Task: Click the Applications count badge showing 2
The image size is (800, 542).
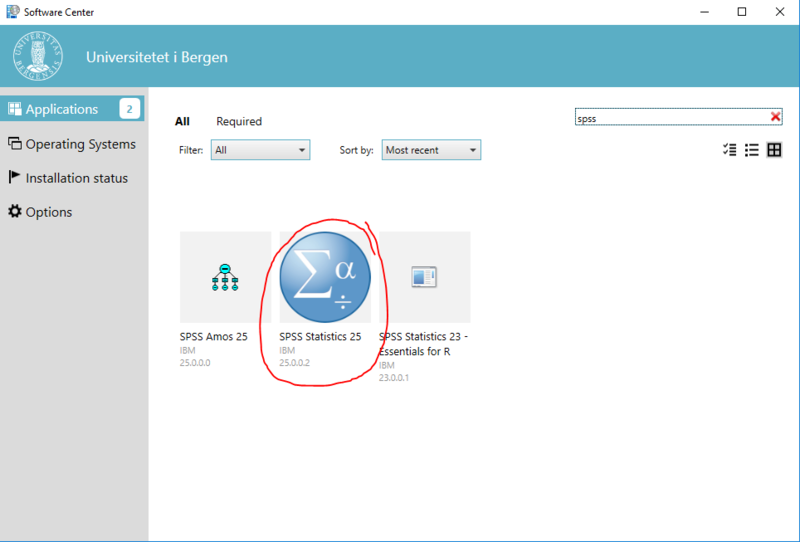Action: [x=130, y=109]
